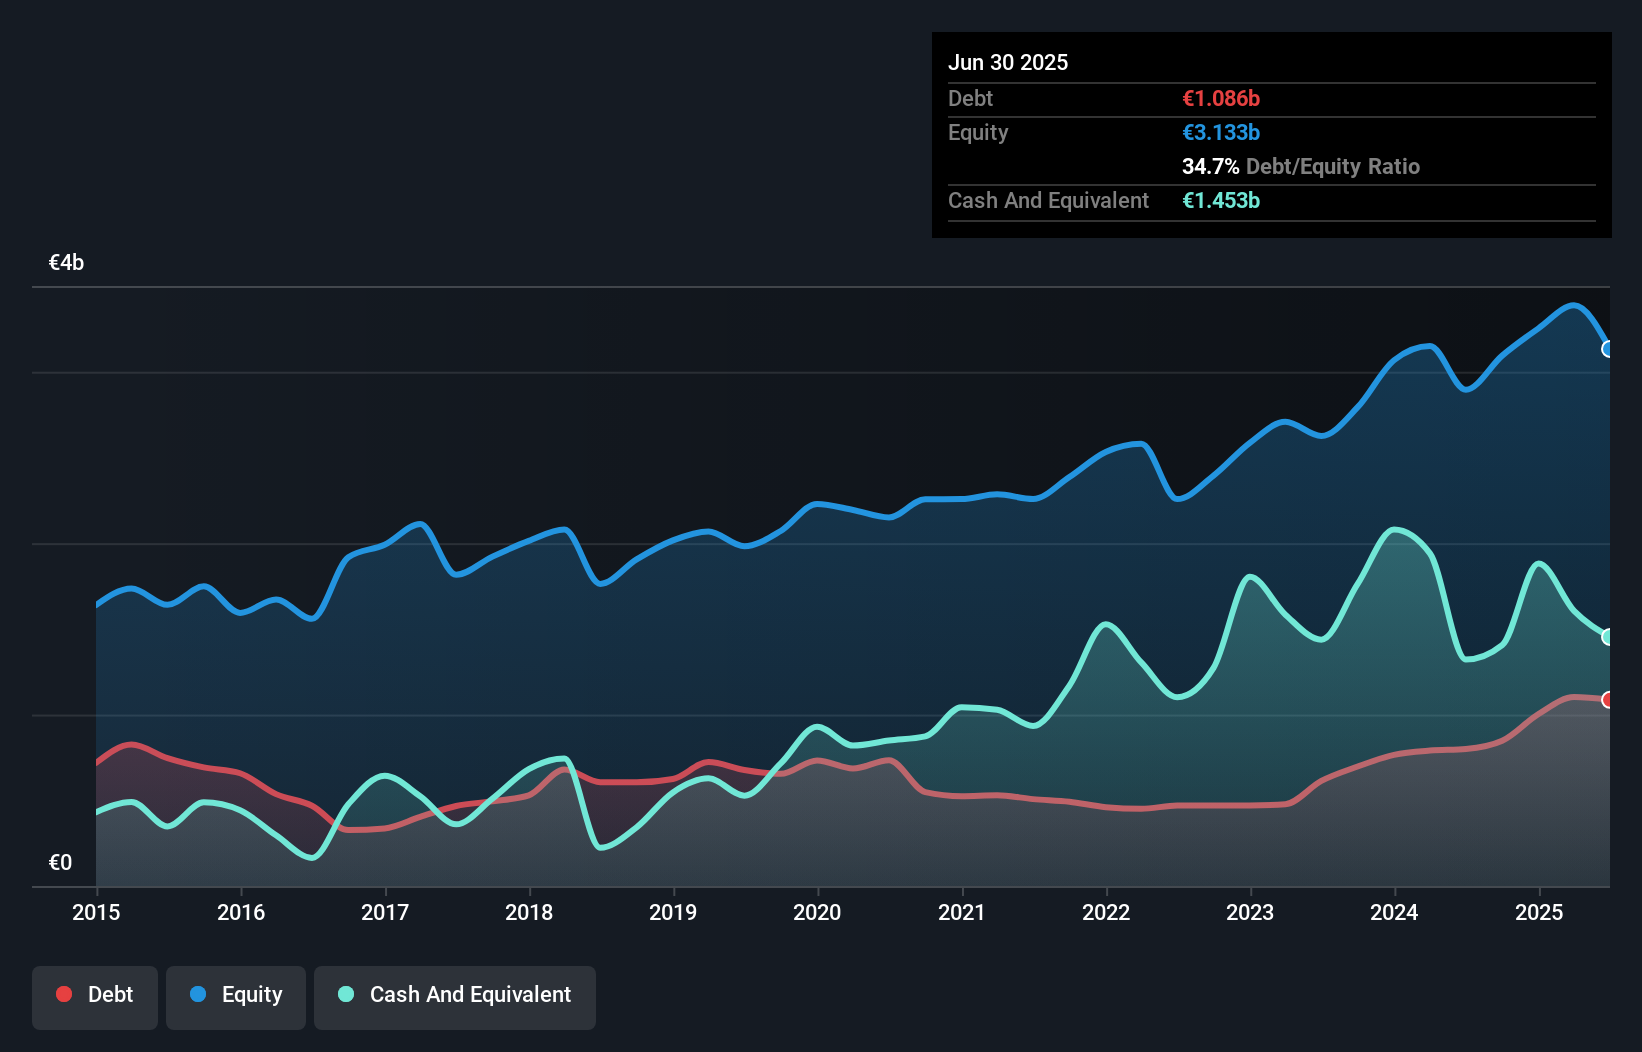The height and width of the screenshot is (1052, 1642).
Task: Click the €4b y-axis gridline label
Action: click(66, 262)
